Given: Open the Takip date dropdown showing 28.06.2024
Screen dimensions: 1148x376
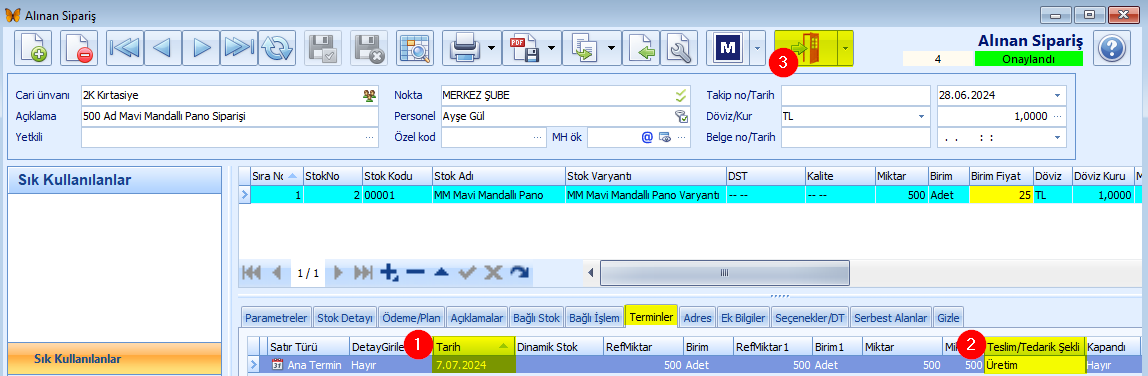Looking at the screenshot, I should tap(1056, 95).
